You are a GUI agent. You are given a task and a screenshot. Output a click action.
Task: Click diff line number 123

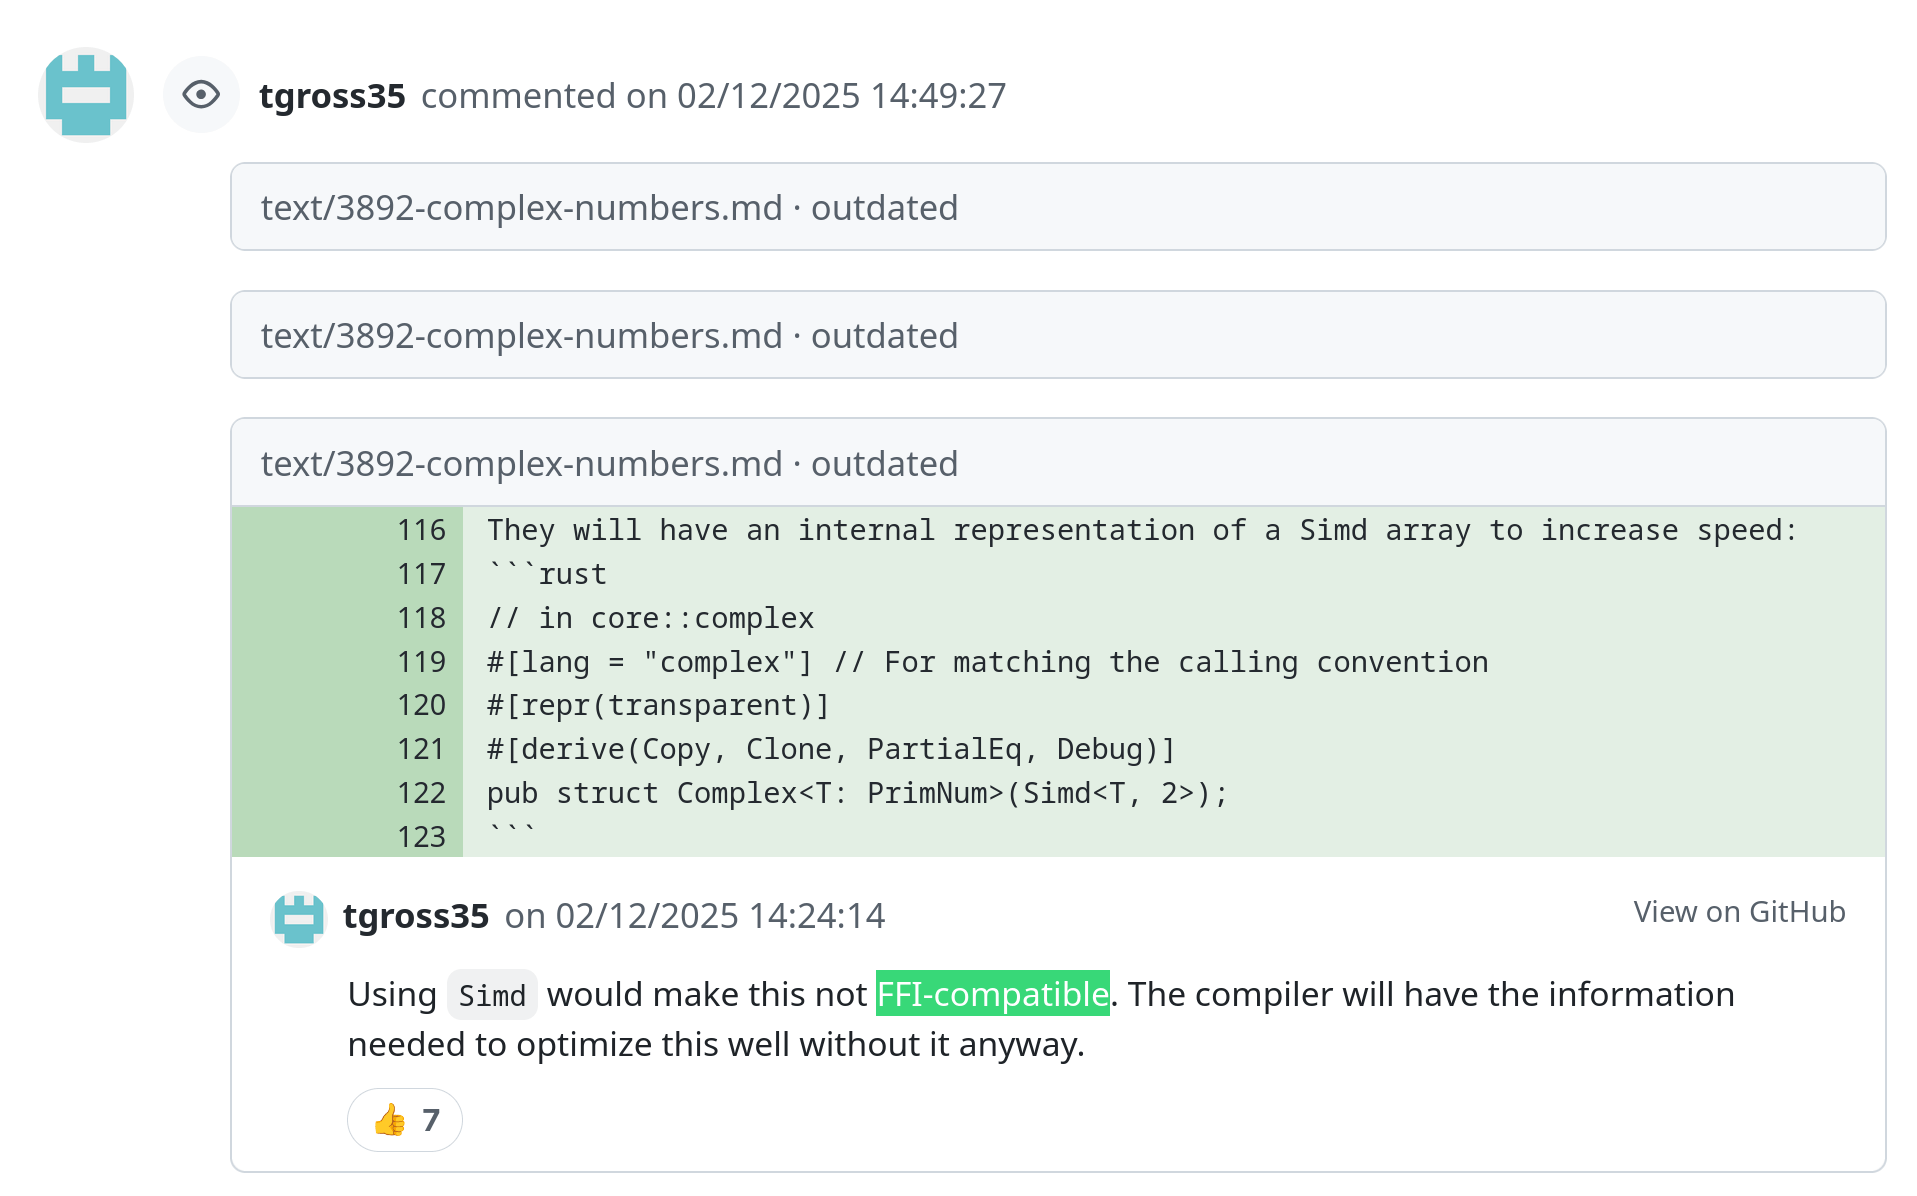pos(421,836)
